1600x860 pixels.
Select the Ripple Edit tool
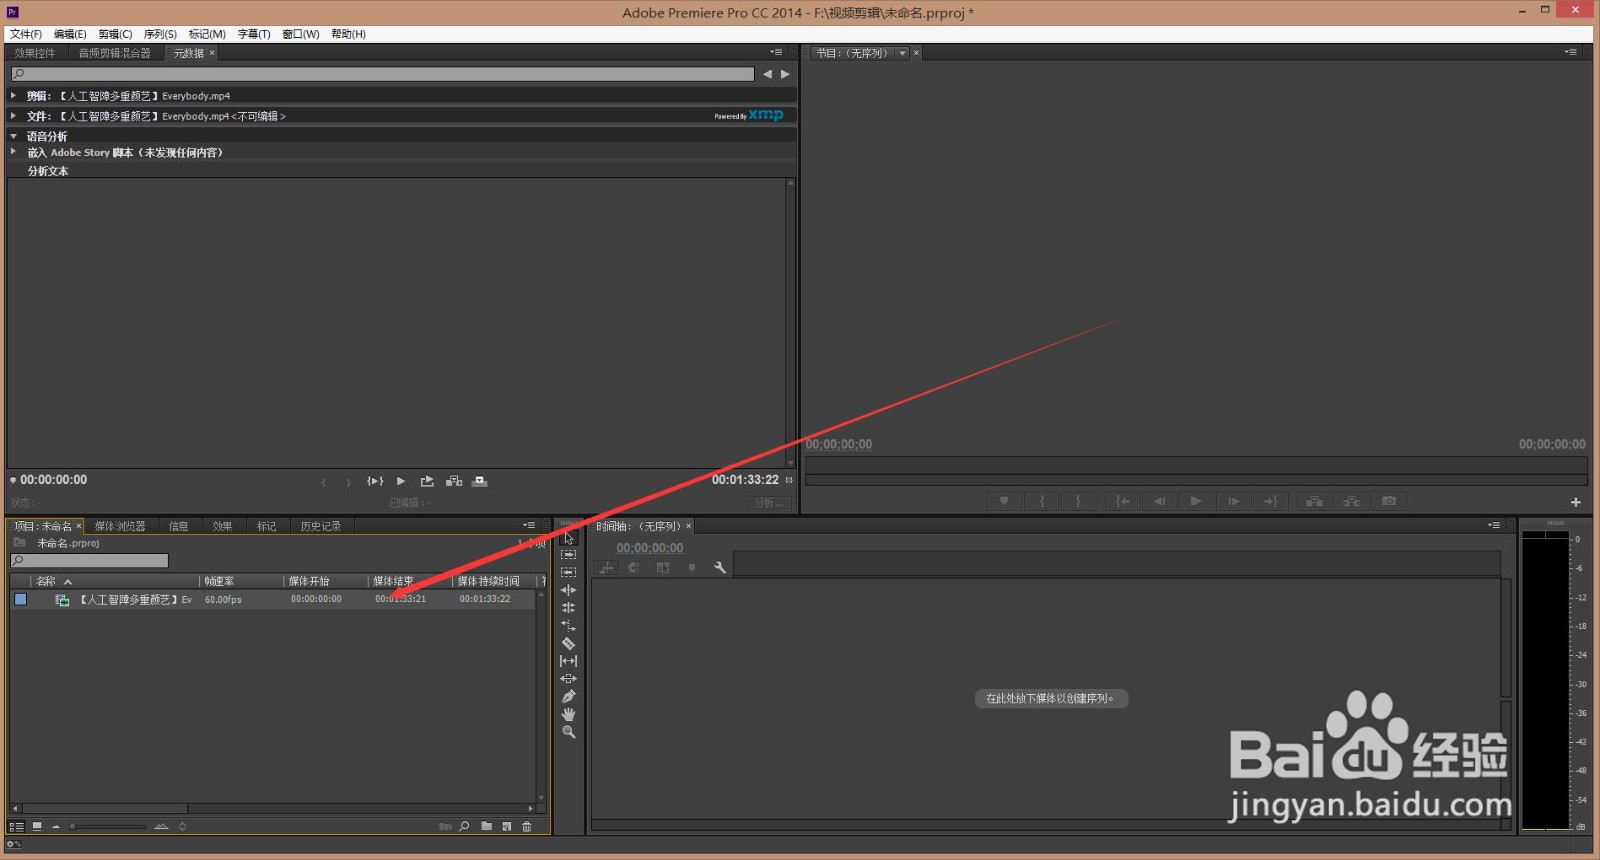[x=568, y=590]
